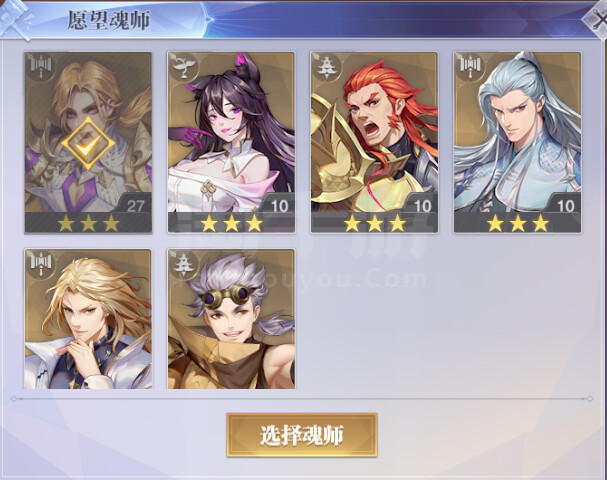Image resolution: width=607 pixels, height=480 pixels.
Task: Click the 愿望魂师 title header
Action: [x=109, y=20]
